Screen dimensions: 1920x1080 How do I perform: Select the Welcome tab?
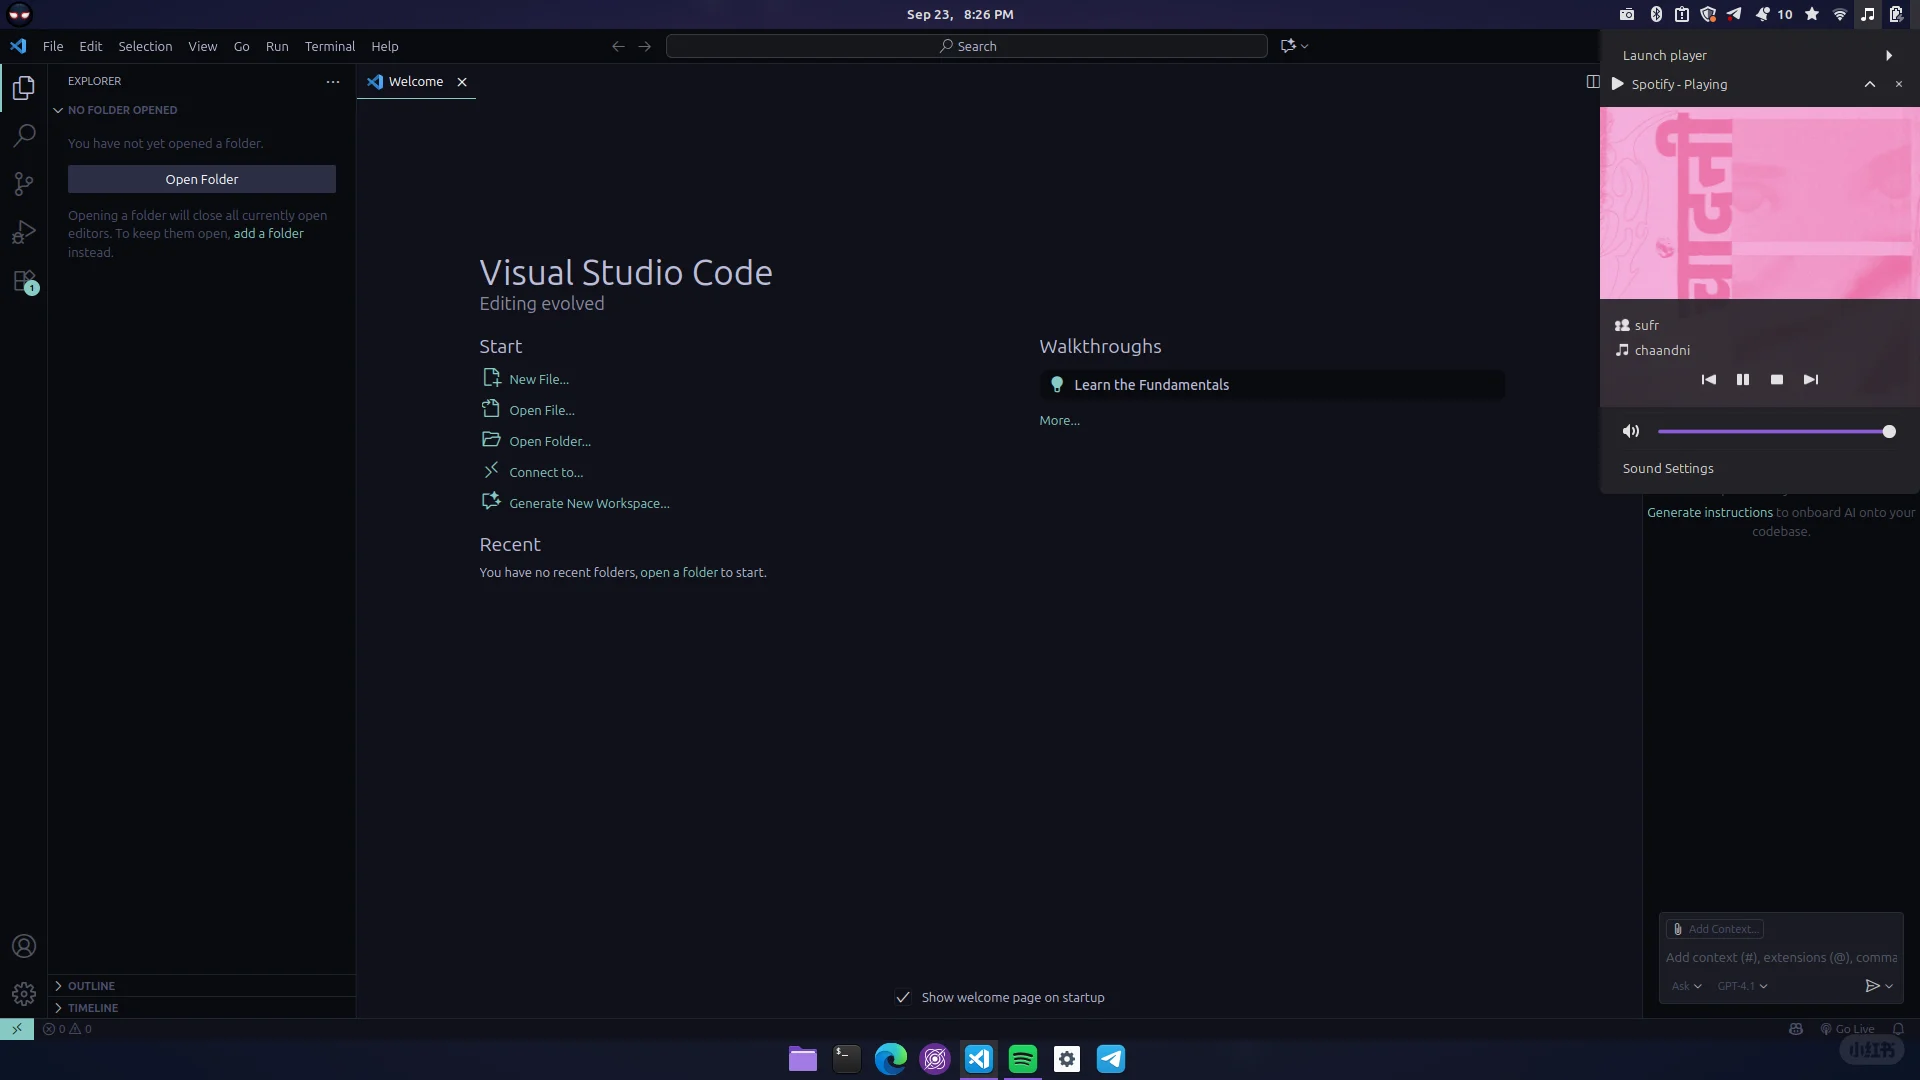coord(415,82)
